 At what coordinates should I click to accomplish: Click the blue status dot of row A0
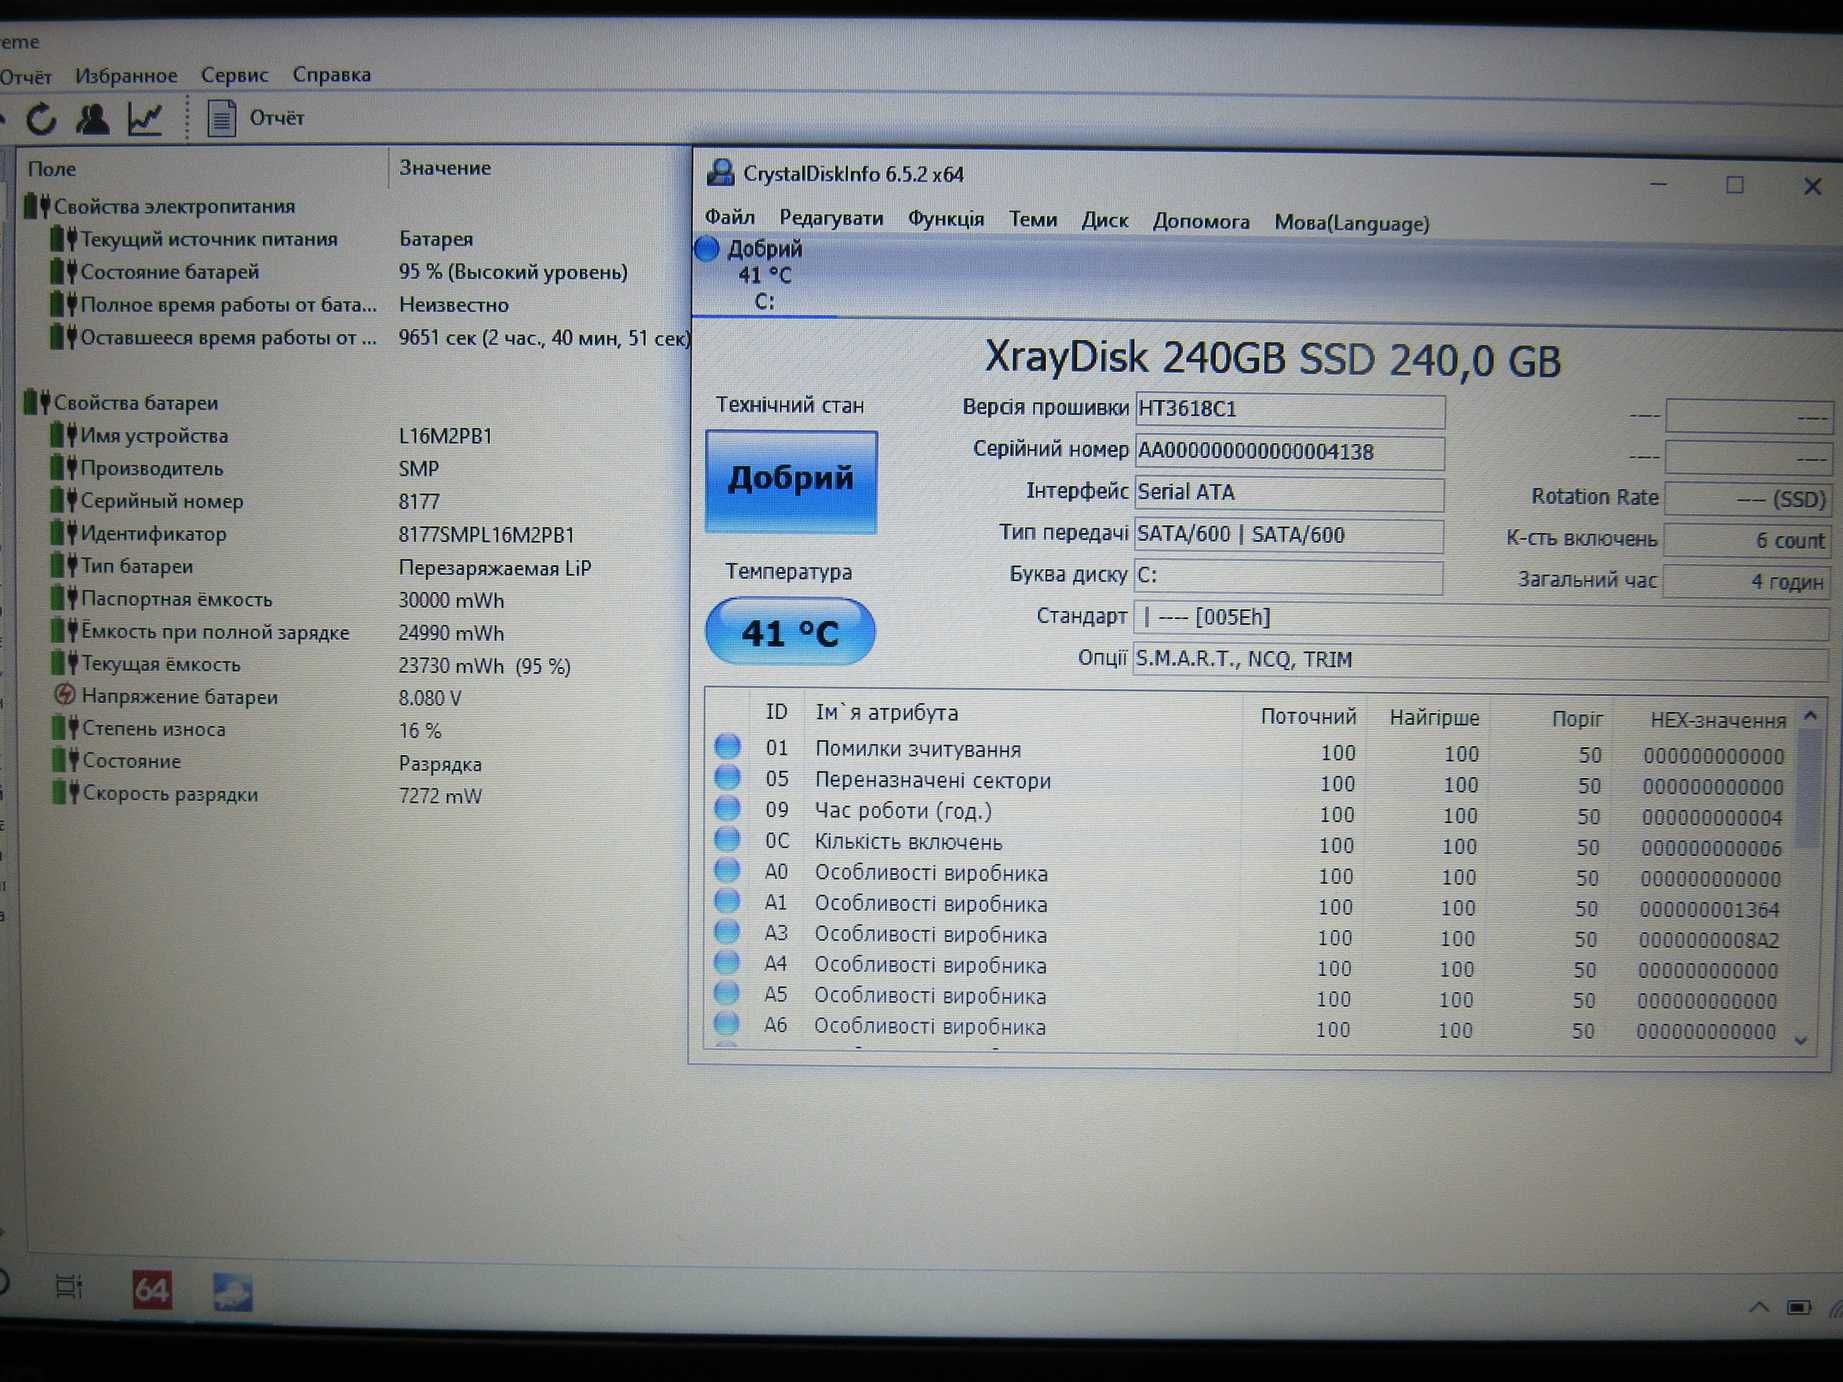728,870
